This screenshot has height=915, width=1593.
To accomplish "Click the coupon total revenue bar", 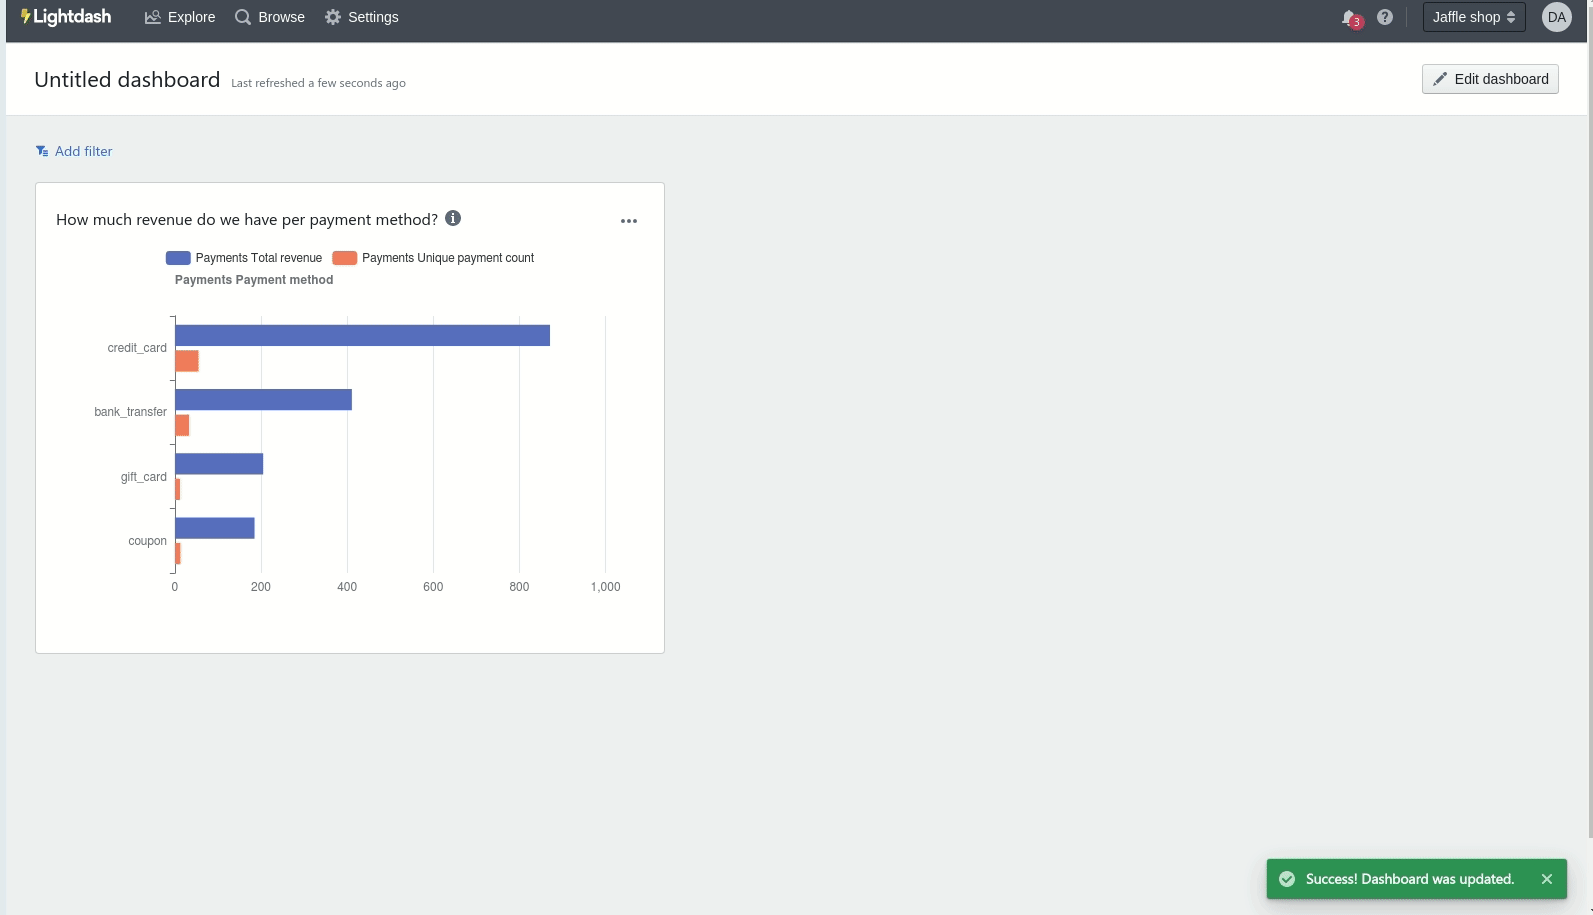I will [215, 528].
